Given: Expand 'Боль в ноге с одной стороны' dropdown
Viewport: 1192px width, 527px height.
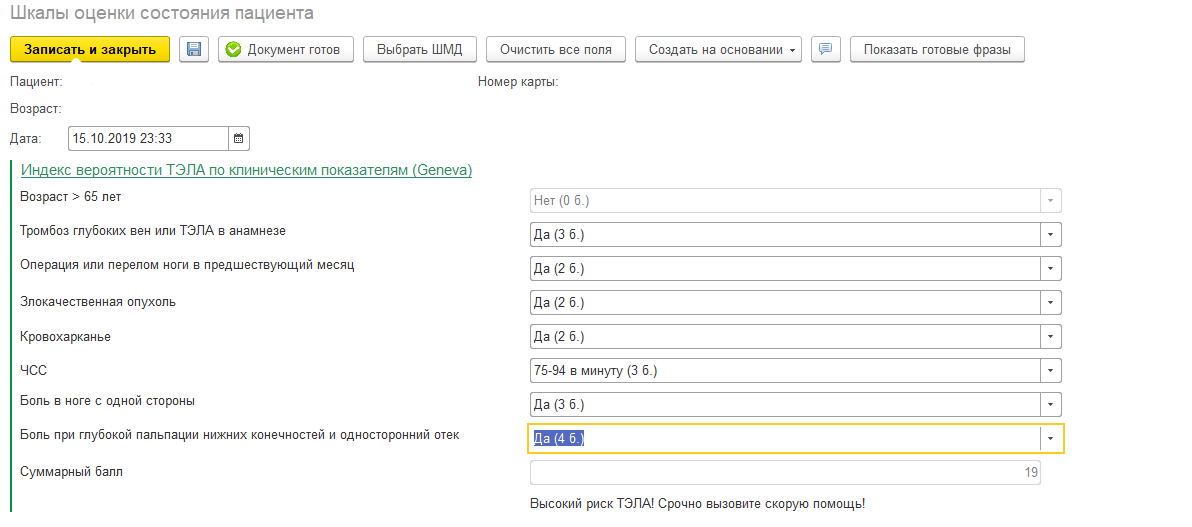Looking at the screenshot, I should point(1050,404).
